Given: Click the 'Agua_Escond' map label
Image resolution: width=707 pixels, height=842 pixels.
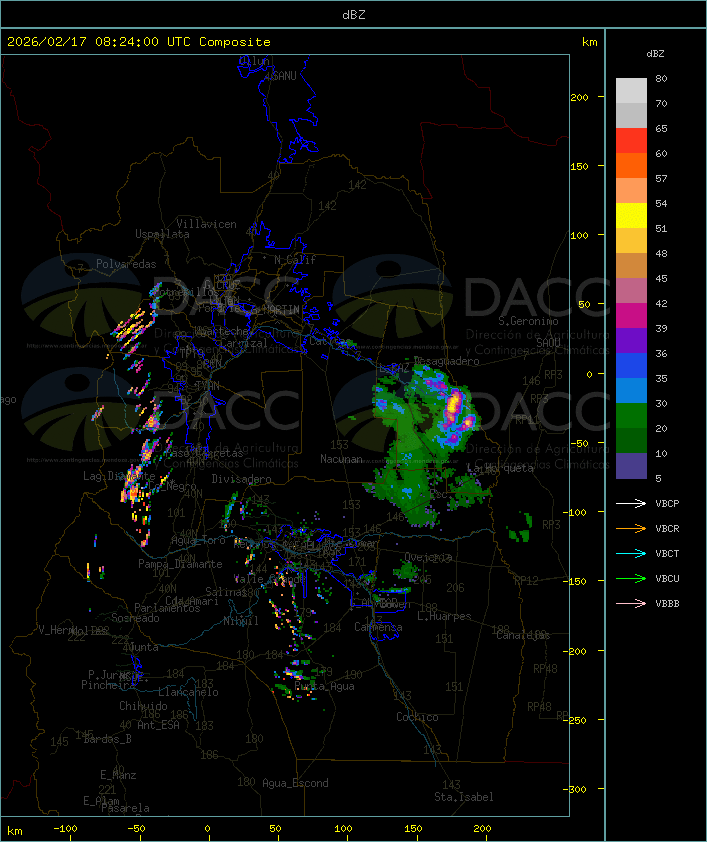Looking at the screenshot, I should (295, 783).
